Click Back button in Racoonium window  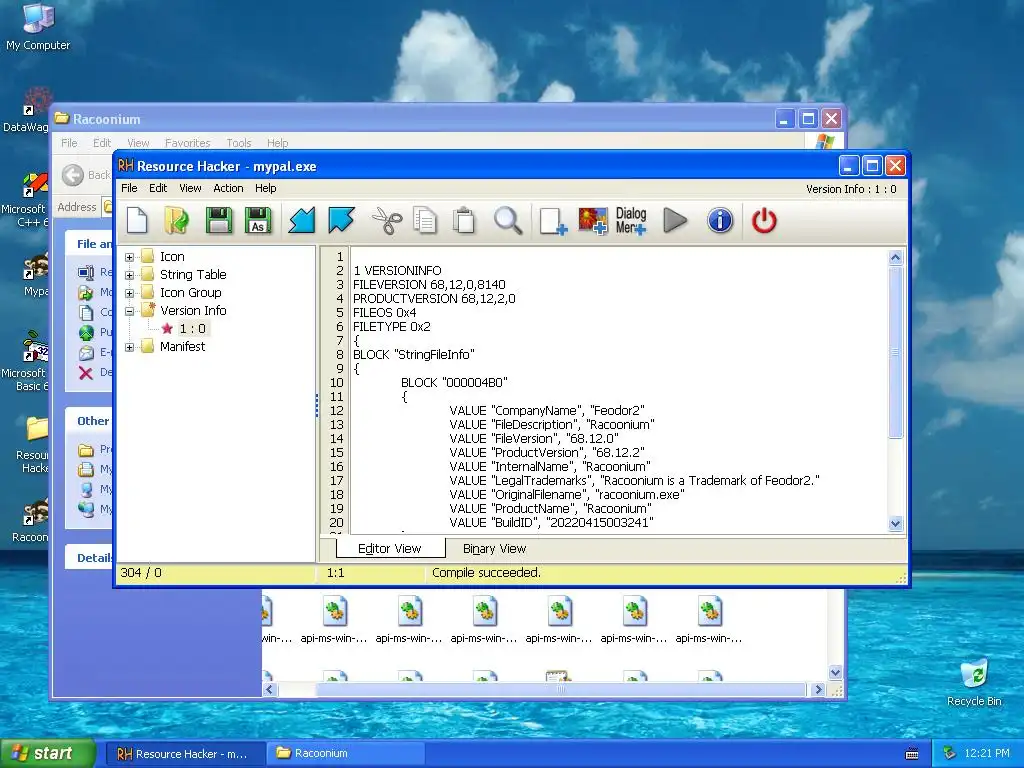click(x=86, y=175)
